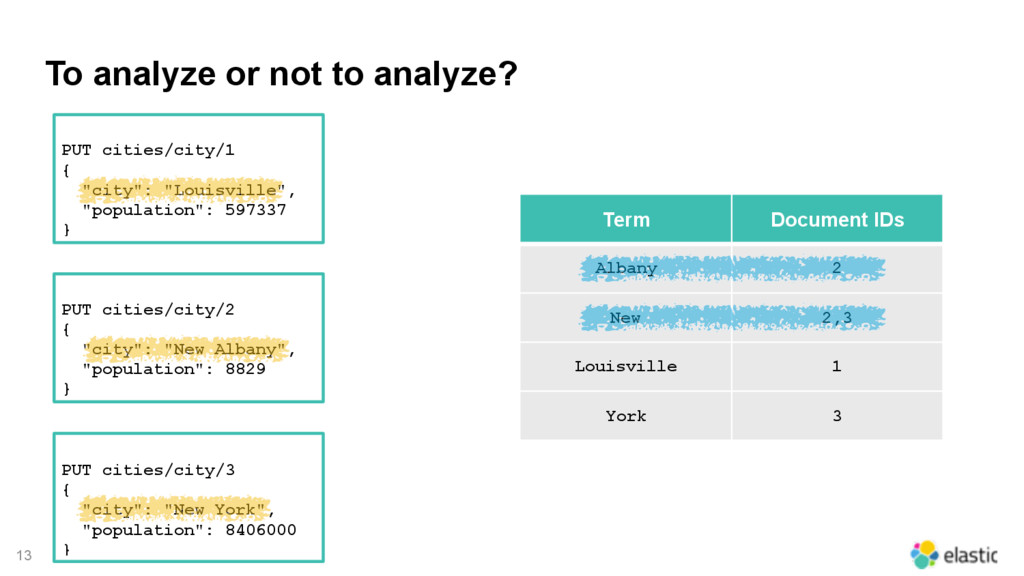The image size is (1024, 576).
Task: Click highlighted city New Albany text
Action: tap(185, 349)
